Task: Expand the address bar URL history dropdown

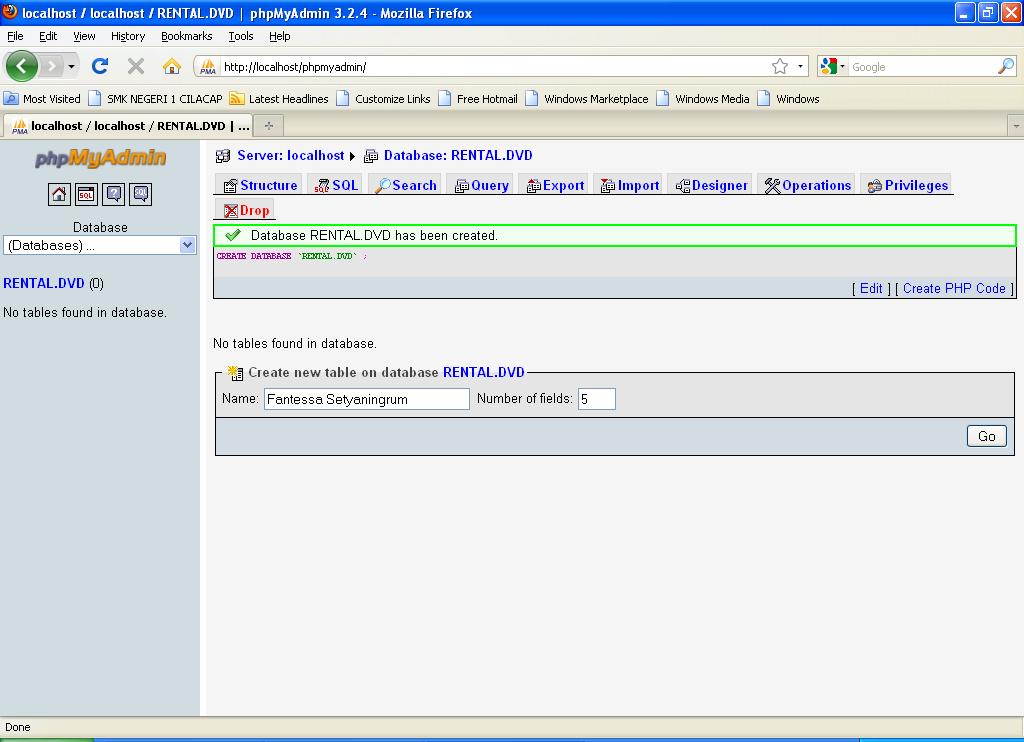Action: 800,66
